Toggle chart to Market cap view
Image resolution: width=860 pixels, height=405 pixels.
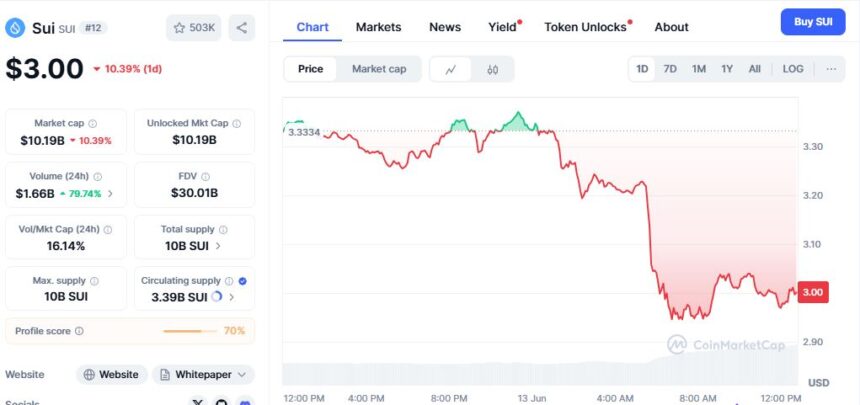click(x=379, y=69)
